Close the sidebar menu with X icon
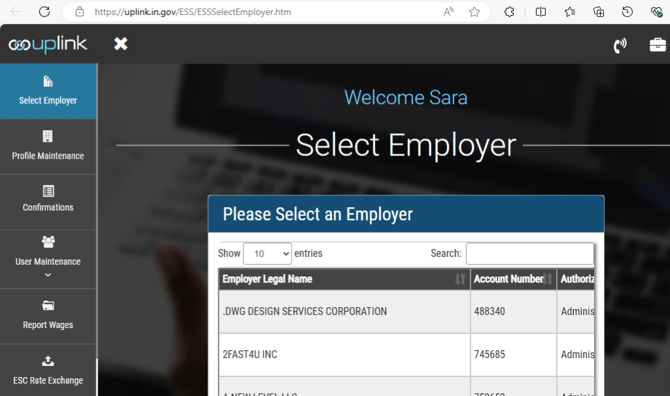This screenshot has height=396, width=670. [121, 44]
